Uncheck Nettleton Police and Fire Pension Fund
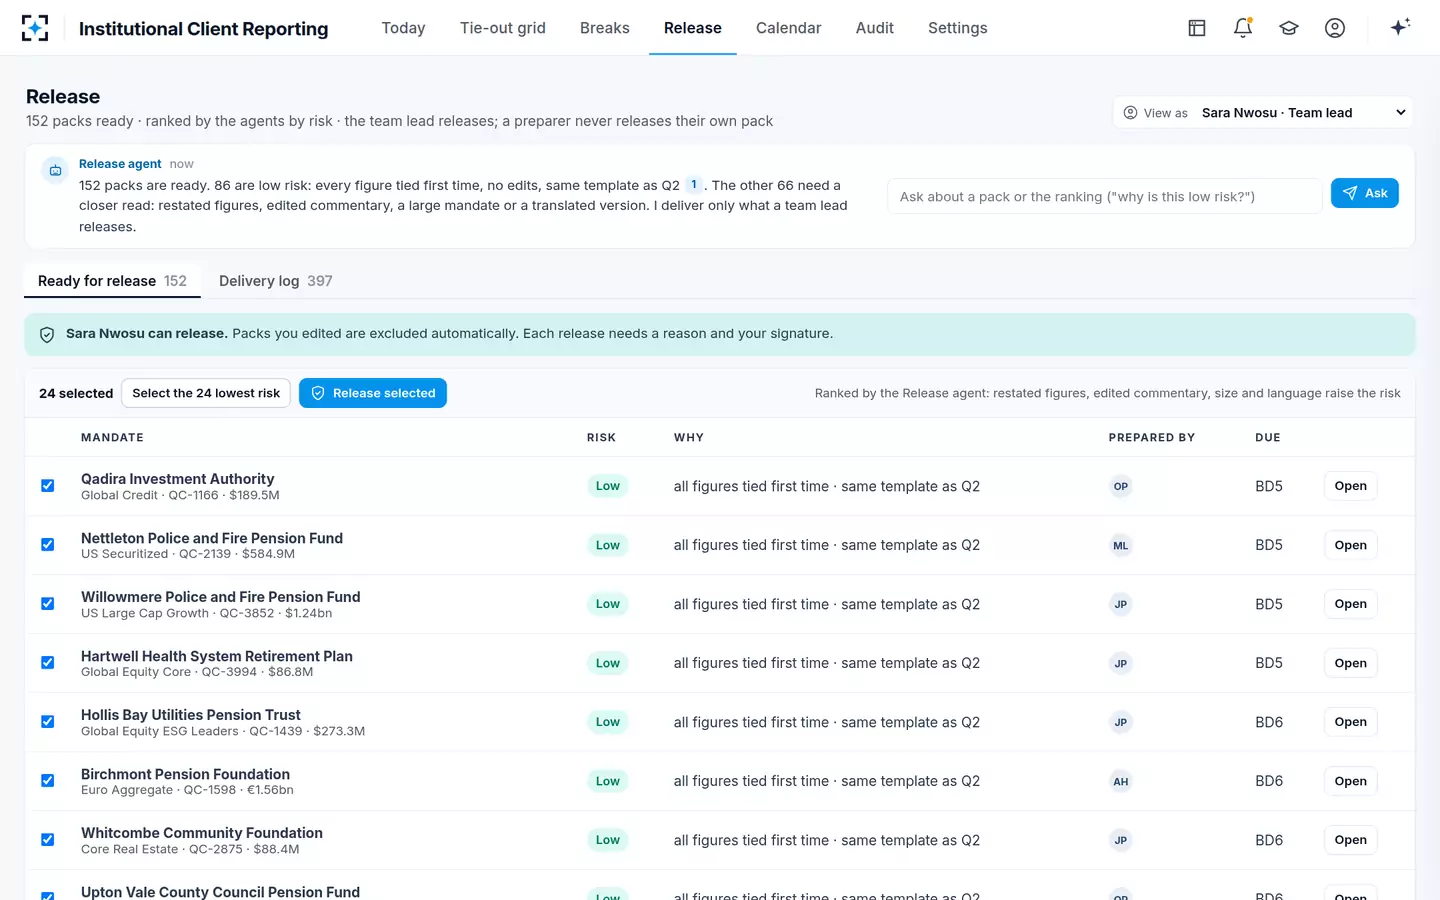The width and height of the screenshot is (1440, 900). [47, 545]
